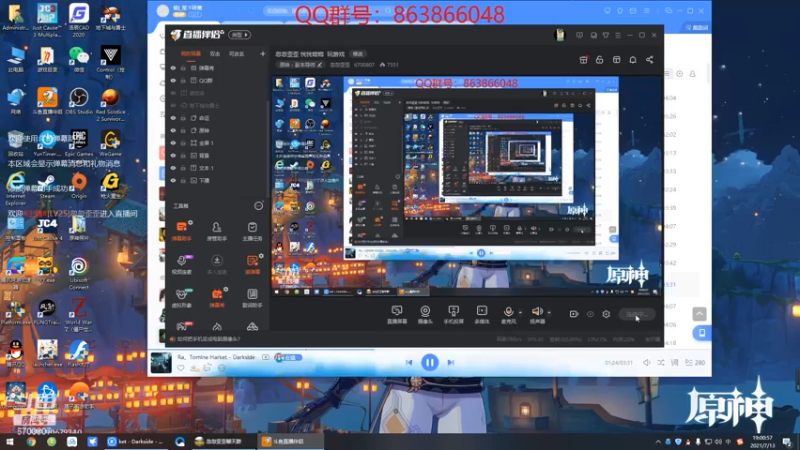Click the category tag after 玩游戏 title
Viewport: 800px width, 450px height.
tap(358, 54)
